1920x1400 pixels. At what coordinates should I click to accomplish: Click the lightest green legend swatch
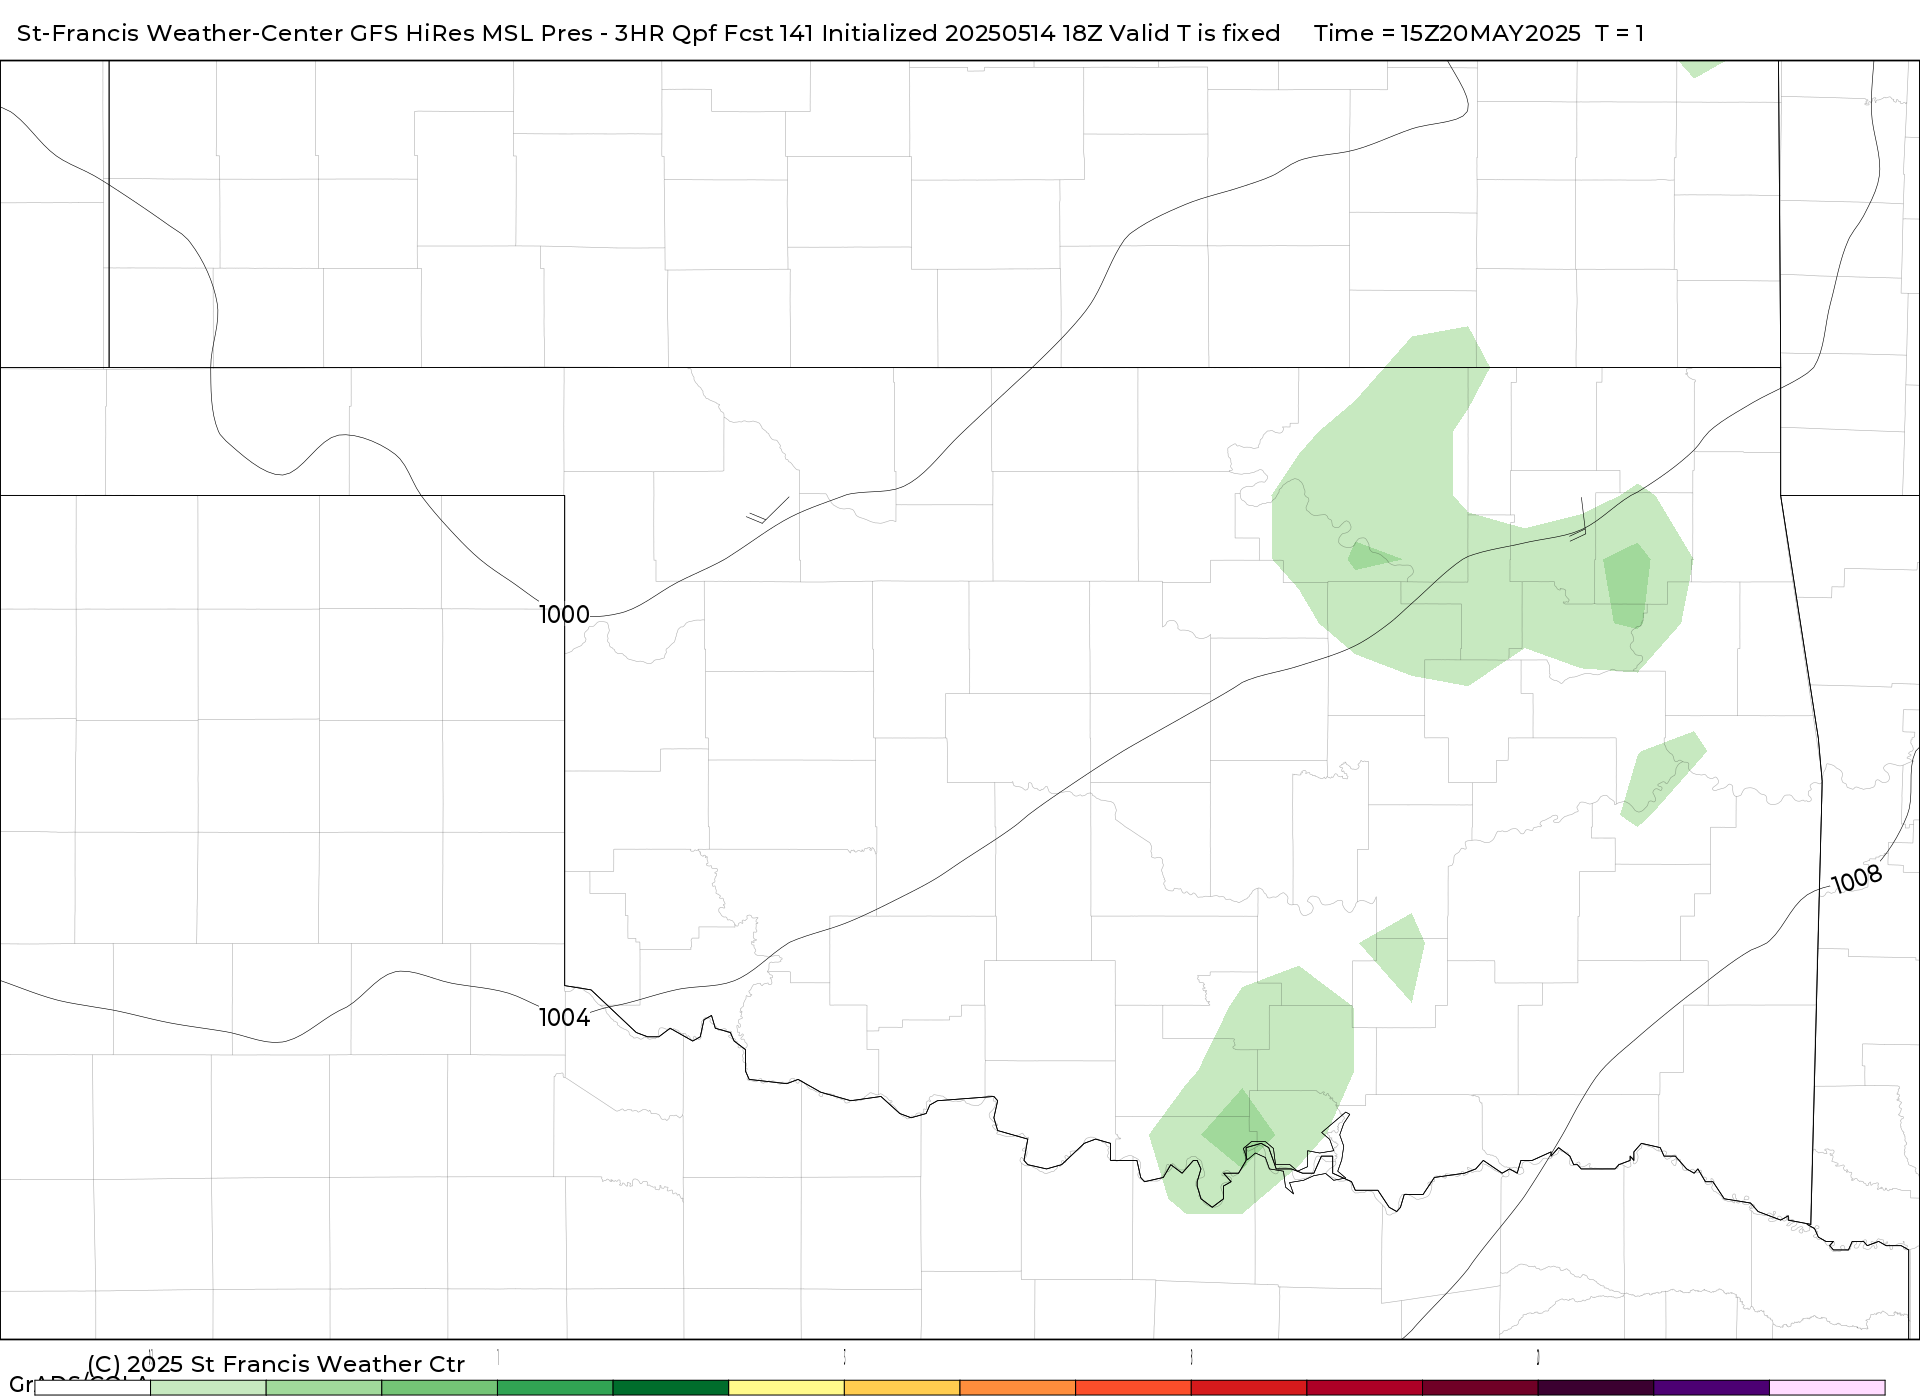point(208,1388)
